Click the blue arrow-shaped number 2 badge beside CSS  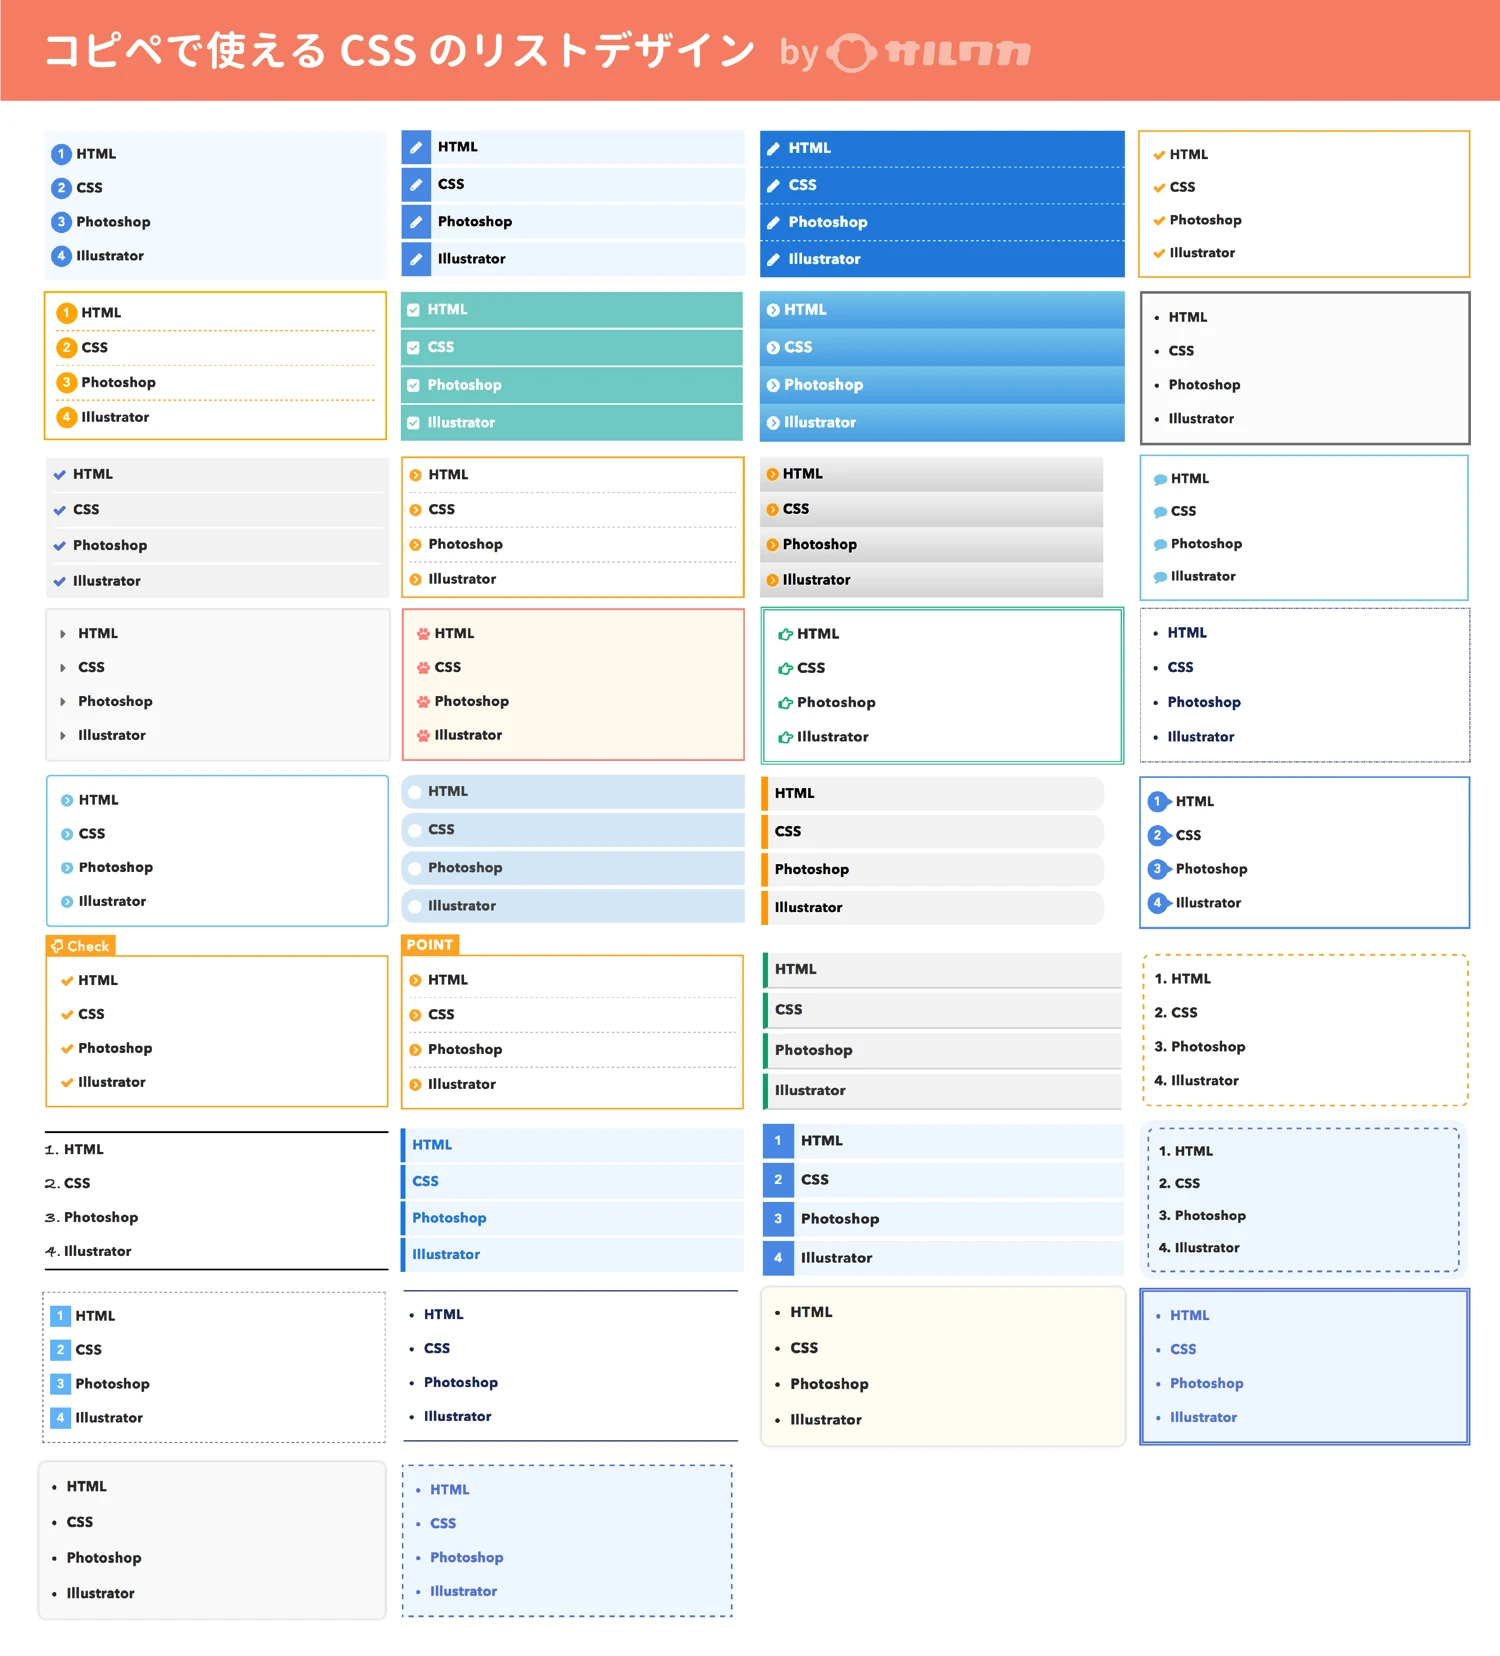pos(1158,835)
